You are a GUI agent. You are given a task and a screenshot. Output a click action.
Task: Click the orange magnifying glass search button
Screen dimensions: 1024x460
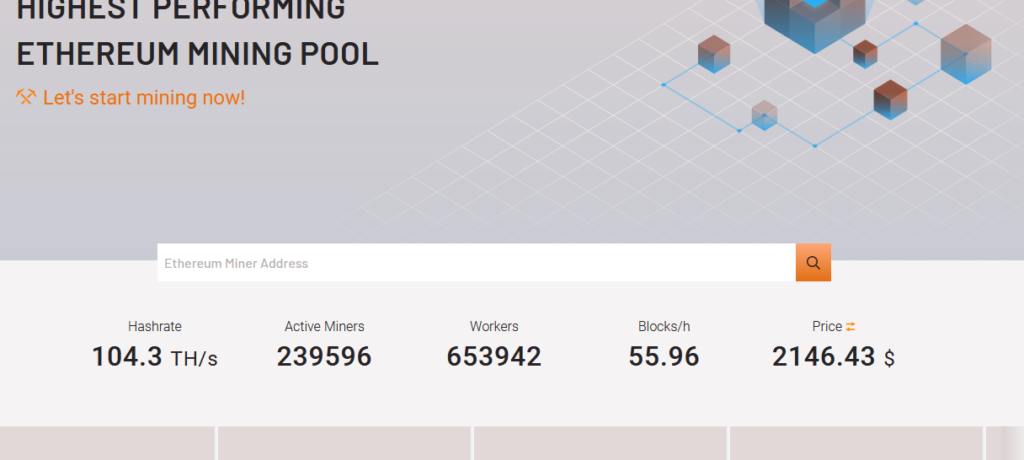[x=813, y=263]
